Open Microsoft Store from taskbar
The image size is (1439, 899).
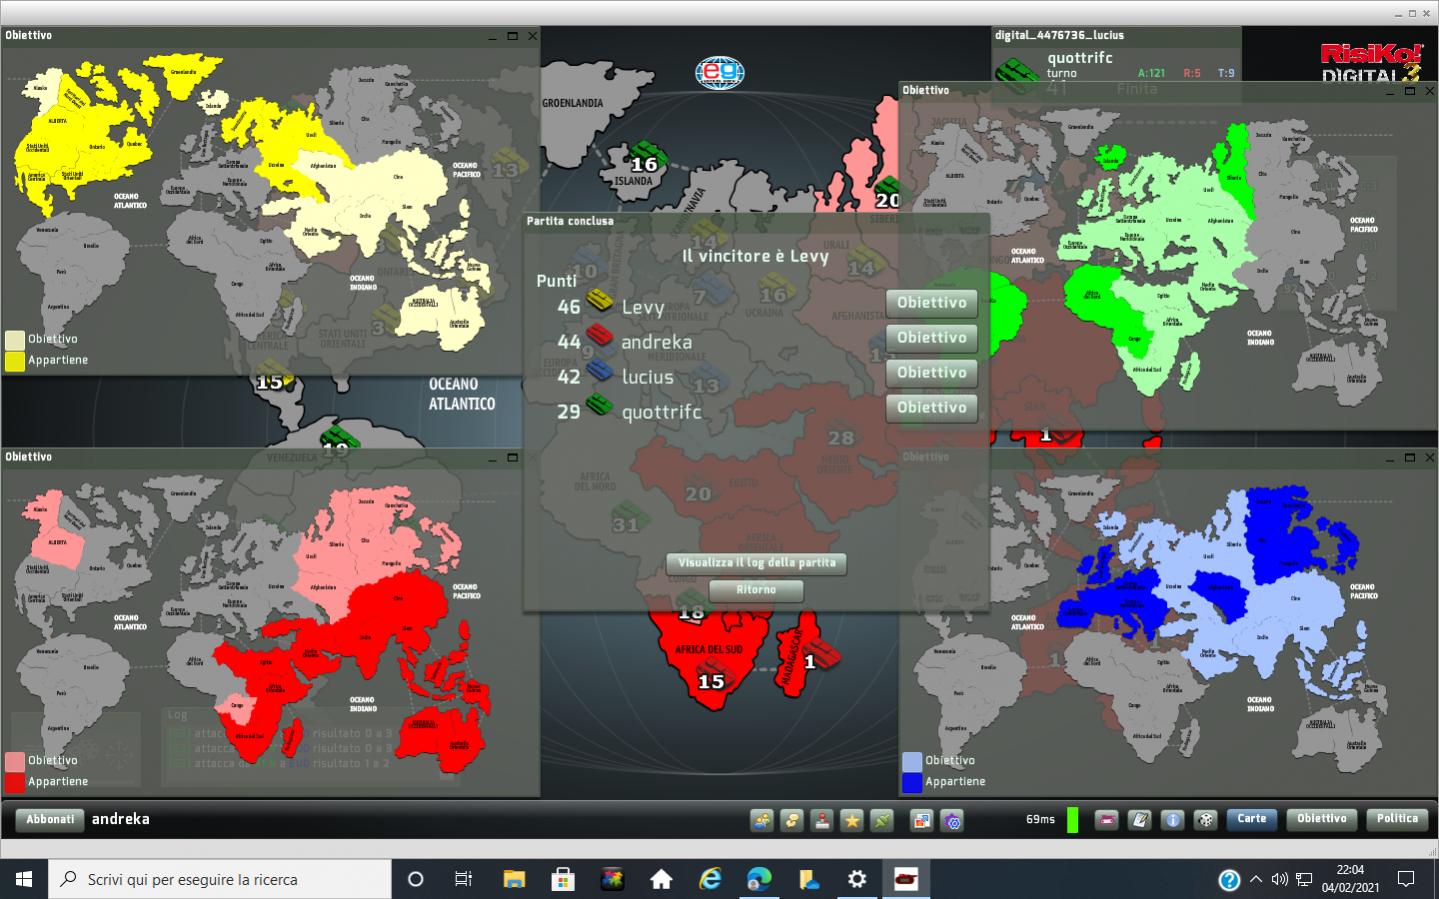click(563, 879)
